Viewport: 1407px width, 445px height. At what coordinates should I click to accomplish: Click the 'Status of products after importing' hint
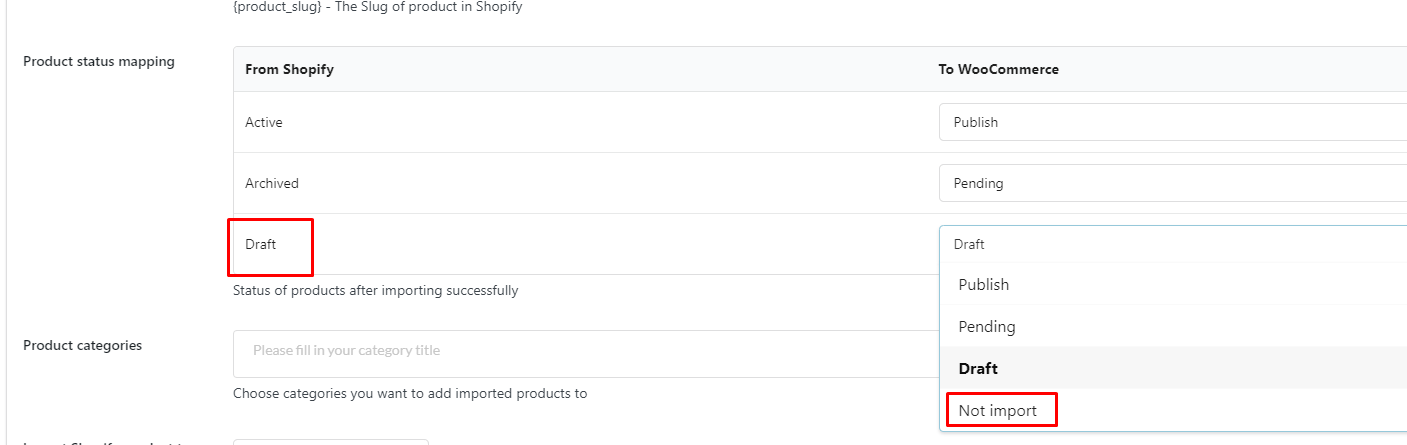(375, 291)
